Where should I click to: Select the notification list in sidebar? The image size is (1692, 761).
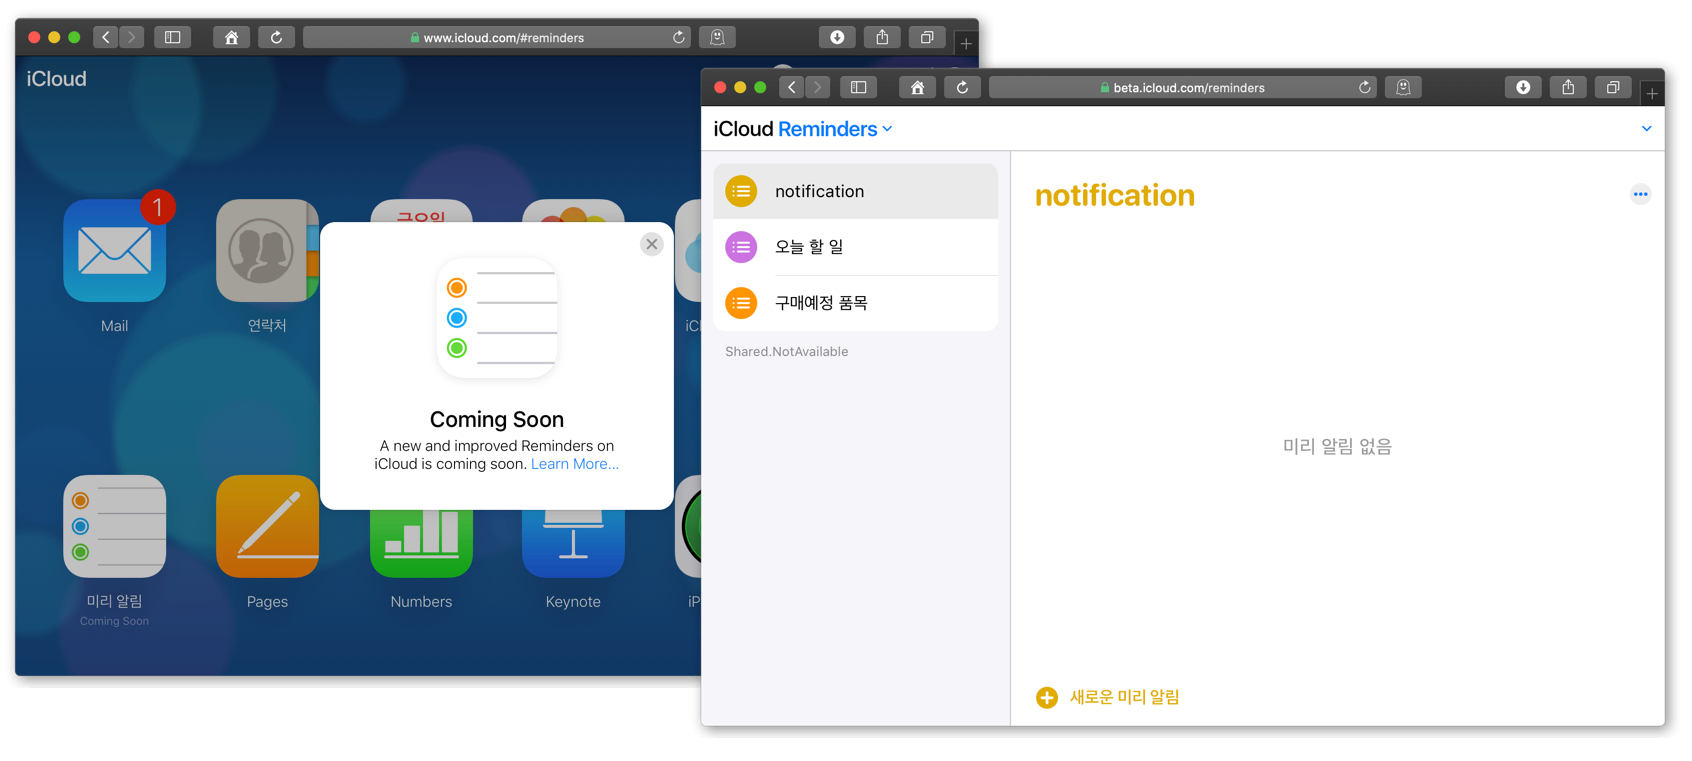coord(856,191)
